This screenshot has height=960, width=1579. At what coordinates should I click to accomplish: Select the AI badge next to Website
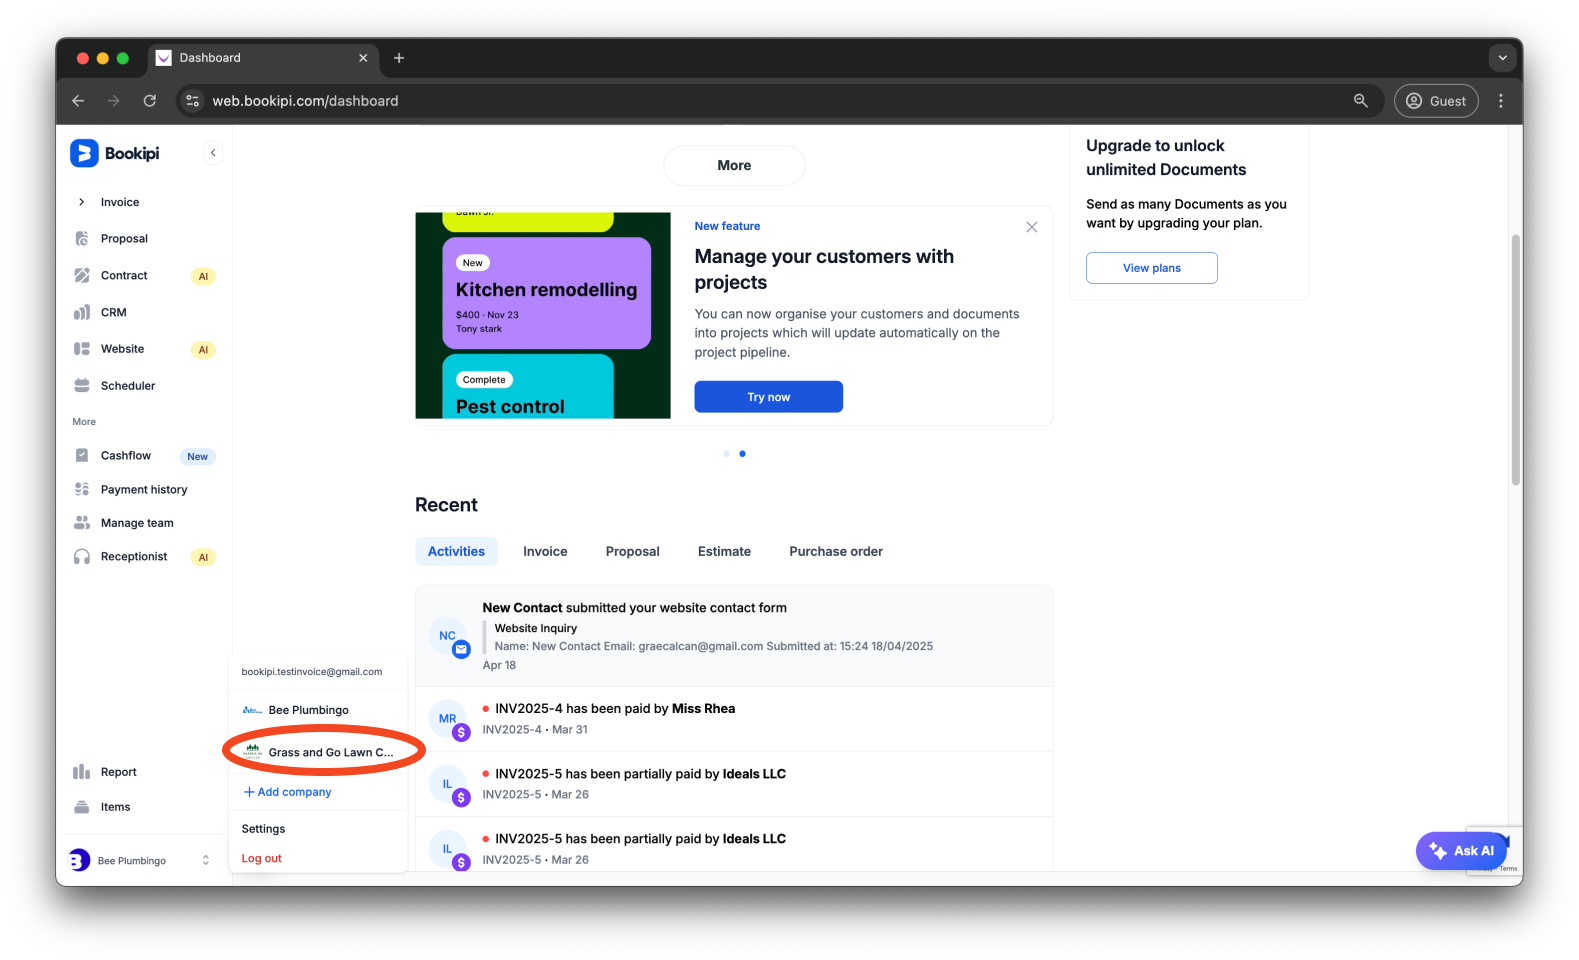coord(203,350)
